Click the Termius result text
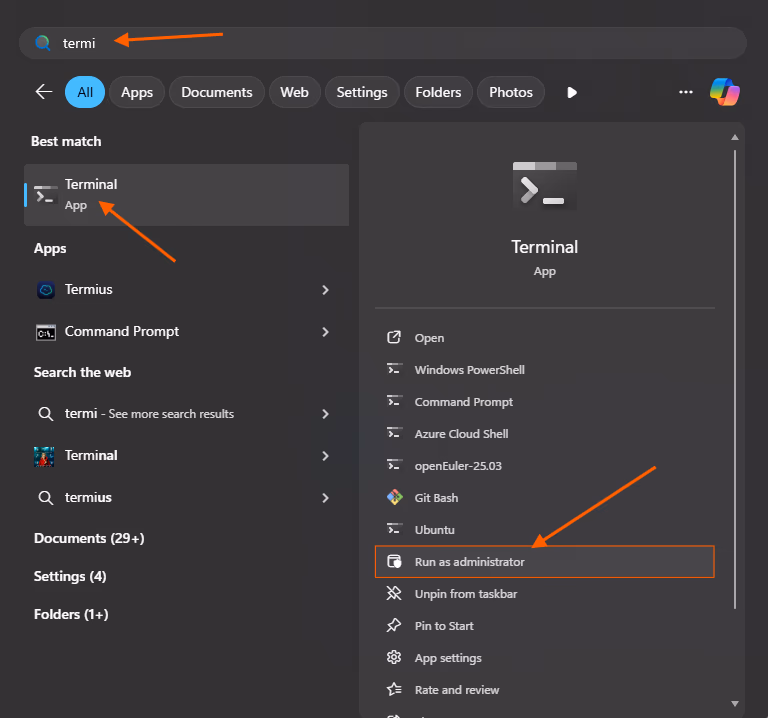Screen dimensions: 768x718 click(89, 289)
